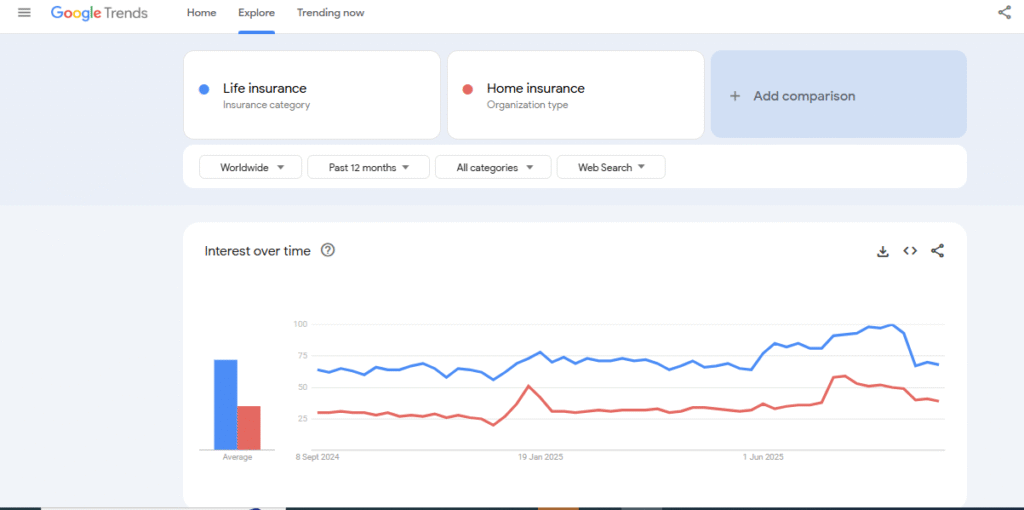The image size is (1024, 510).
Task: Click the blue Life insurance color dot
Action: click(x=204, y=89)
